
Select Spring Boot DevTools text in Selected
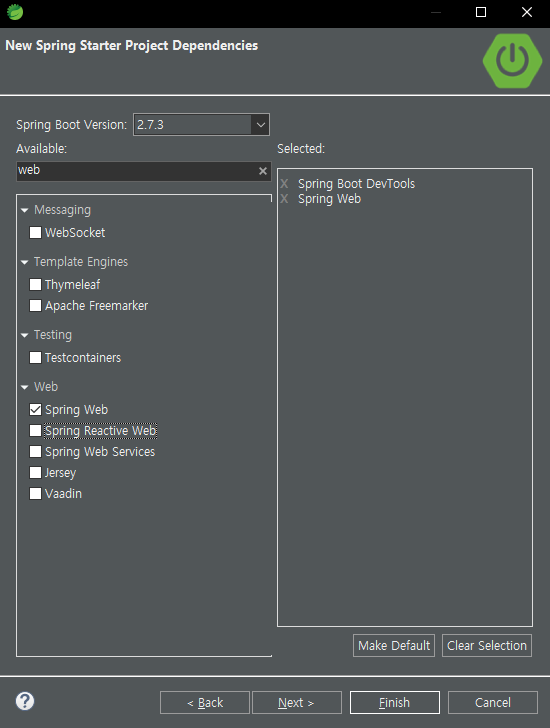pyautogui.click(x=356, y=184)
